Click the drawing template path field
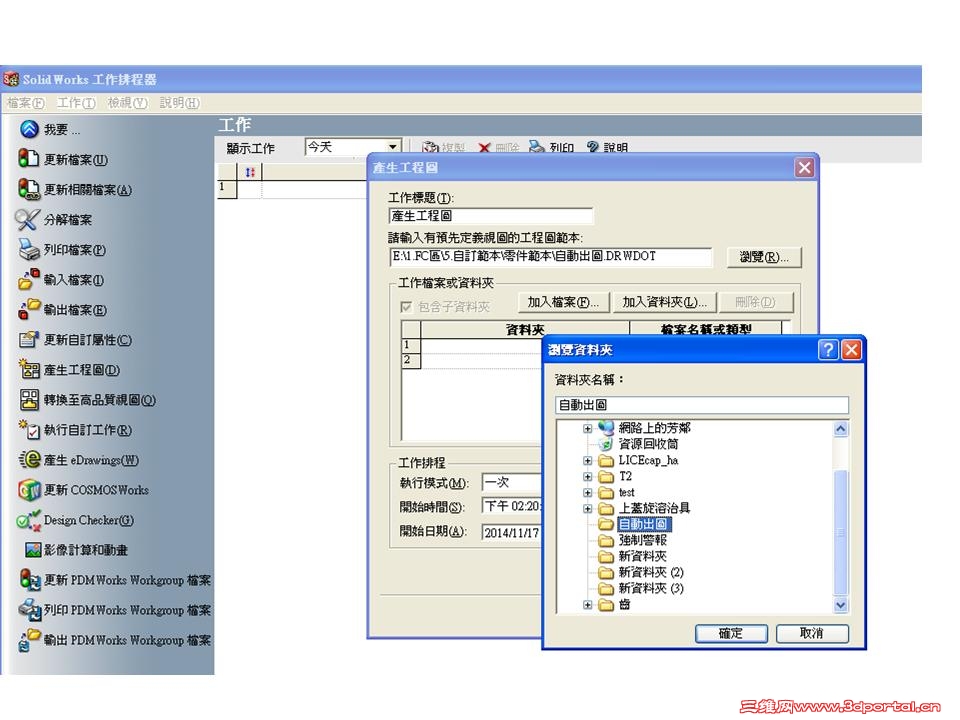Viewport: 960px width, 720px height. point(551,257)
